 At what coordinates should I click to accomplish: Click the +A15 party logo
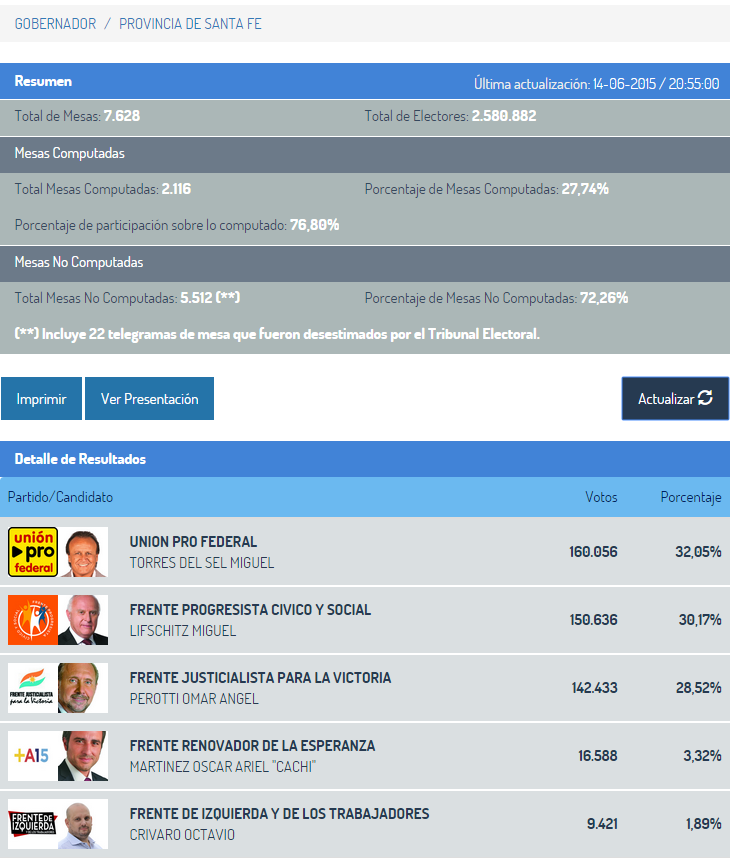(x=33, y=755)
